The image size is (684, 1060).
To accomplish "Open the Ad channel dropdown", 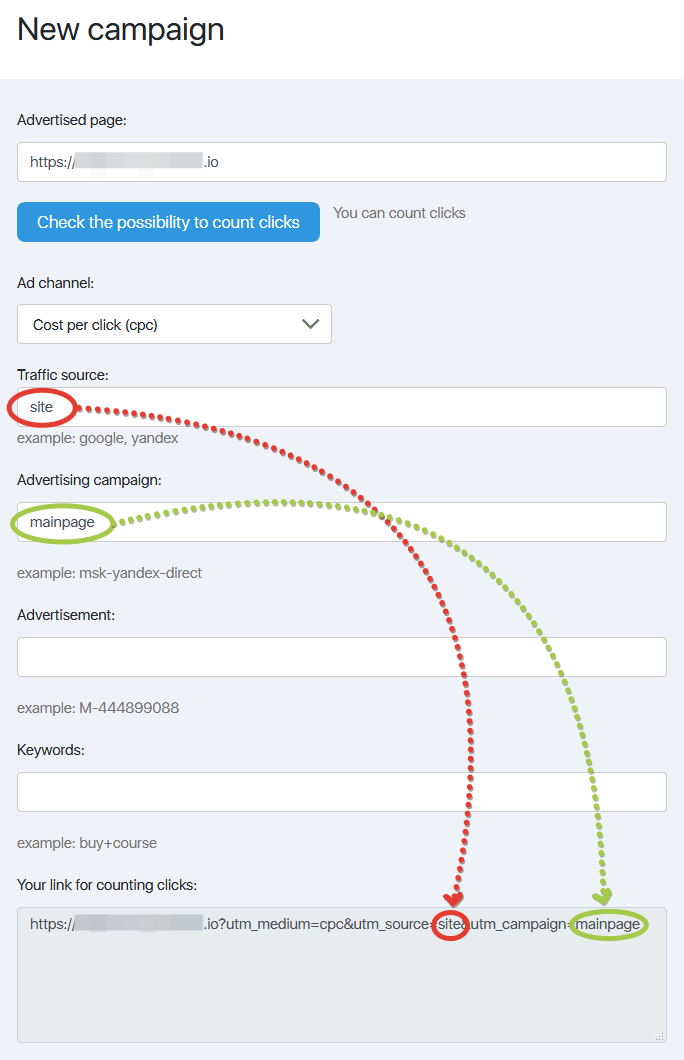I will click(174, 324).
